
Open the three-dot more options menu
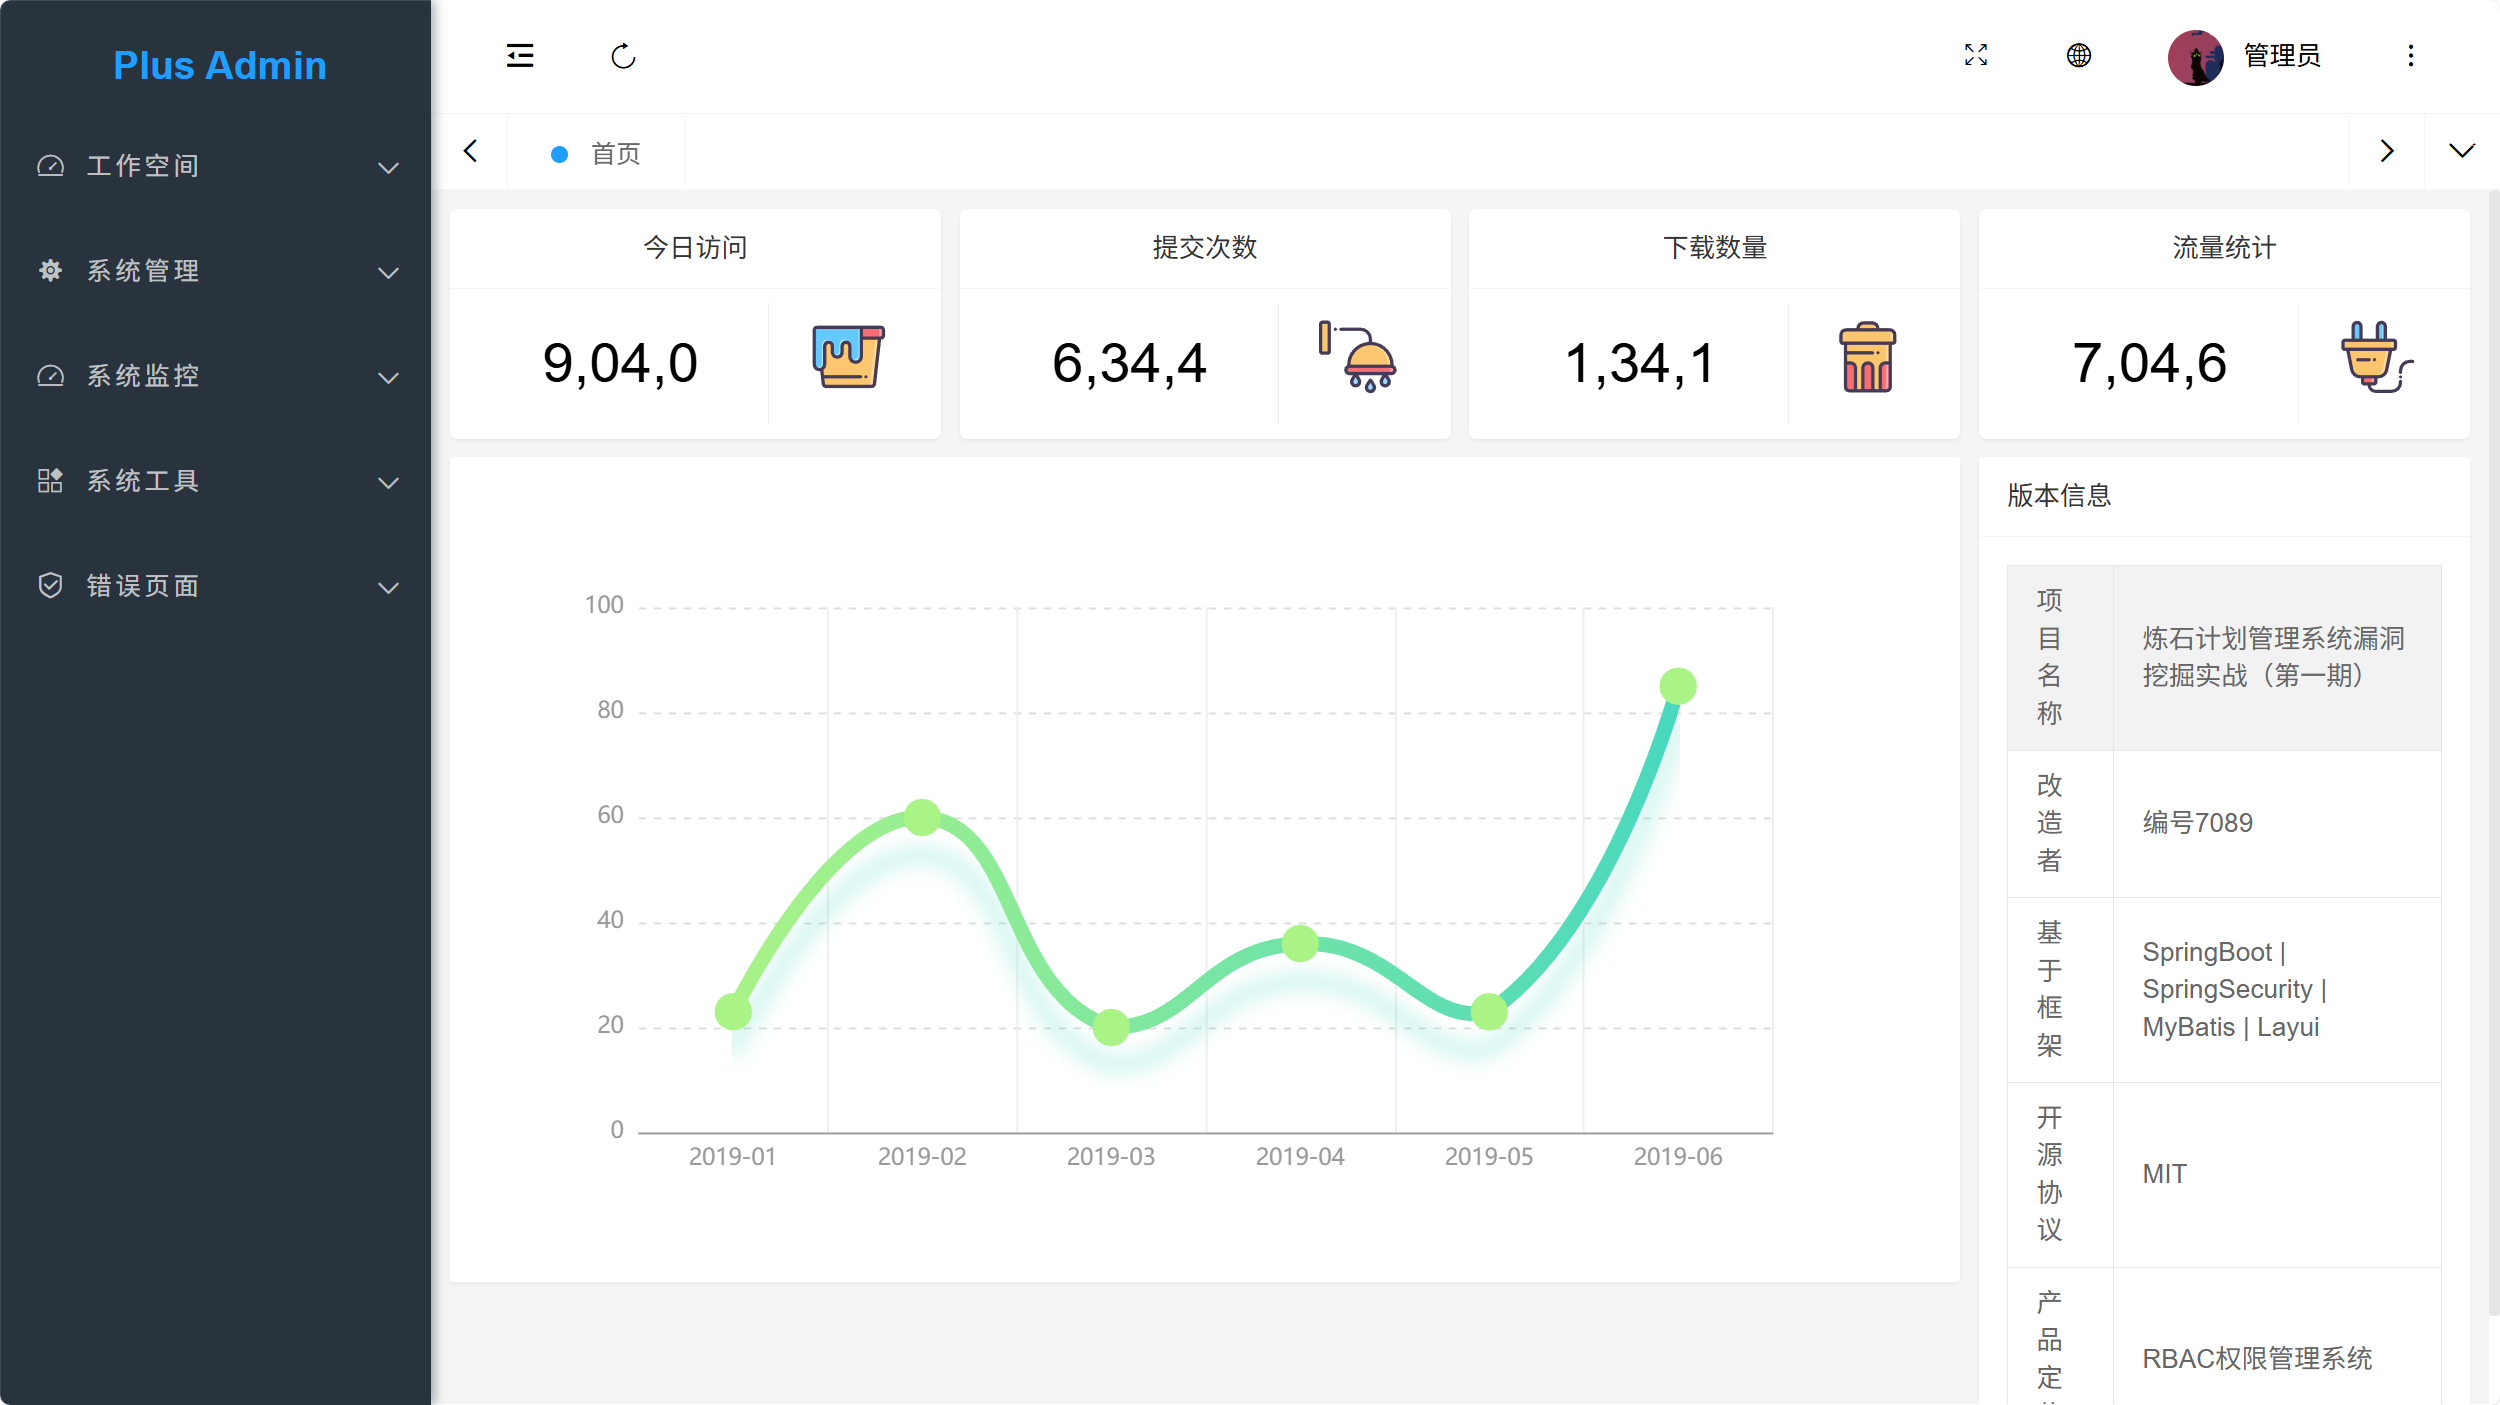click(2411, 56)
